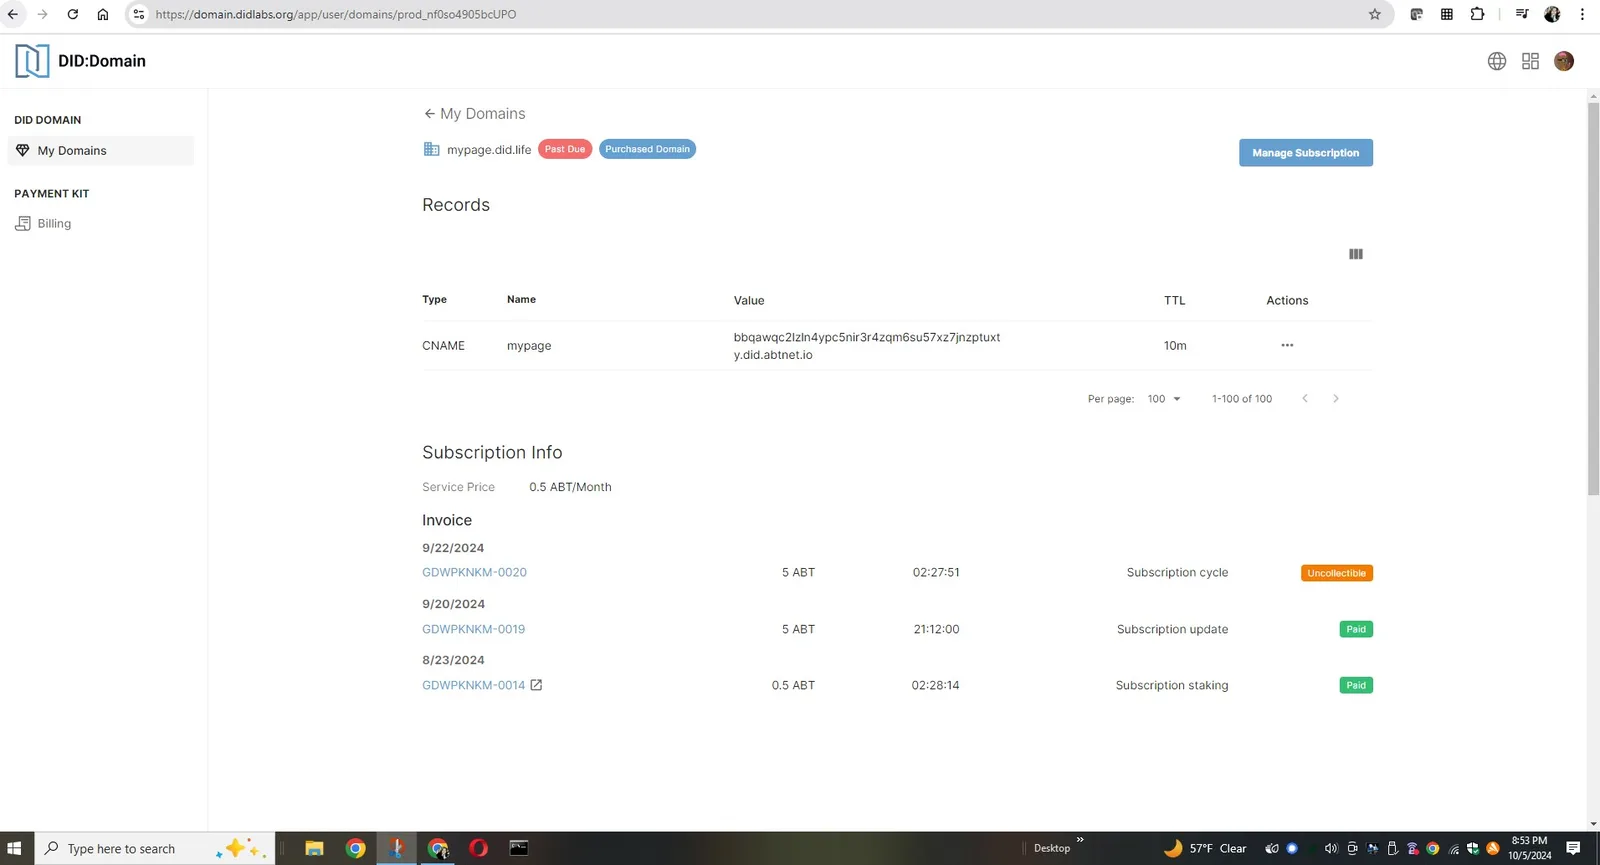1600x865 pixels.
Task: Open actions menu for mypage CNAME record
Action: pyautogui.click(x=1287, y=345)
